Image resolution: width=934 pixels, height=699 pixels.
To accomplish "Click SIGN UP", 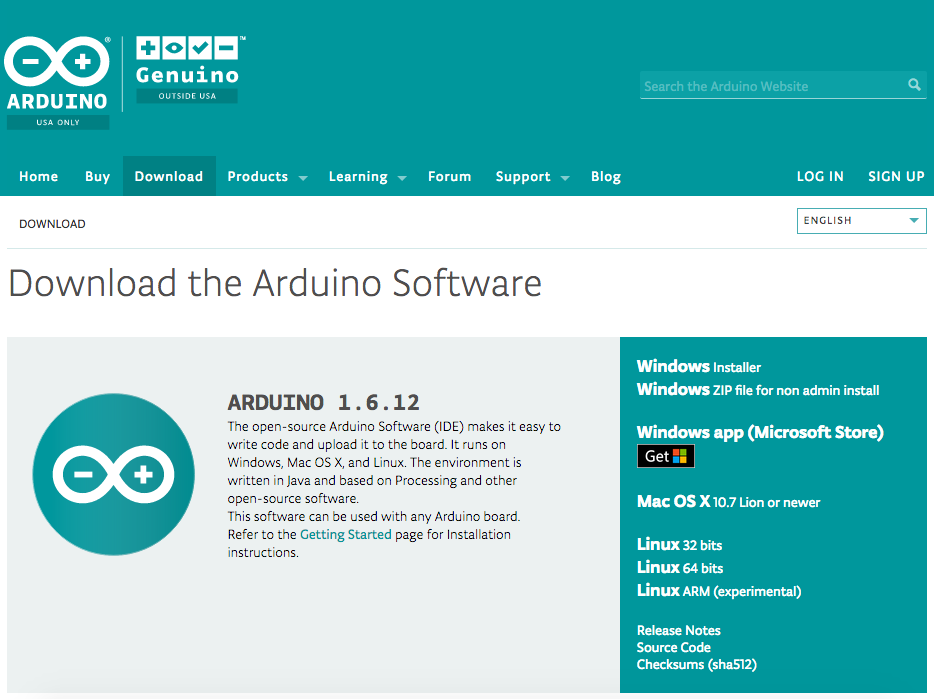I will (x=896, y=176).
